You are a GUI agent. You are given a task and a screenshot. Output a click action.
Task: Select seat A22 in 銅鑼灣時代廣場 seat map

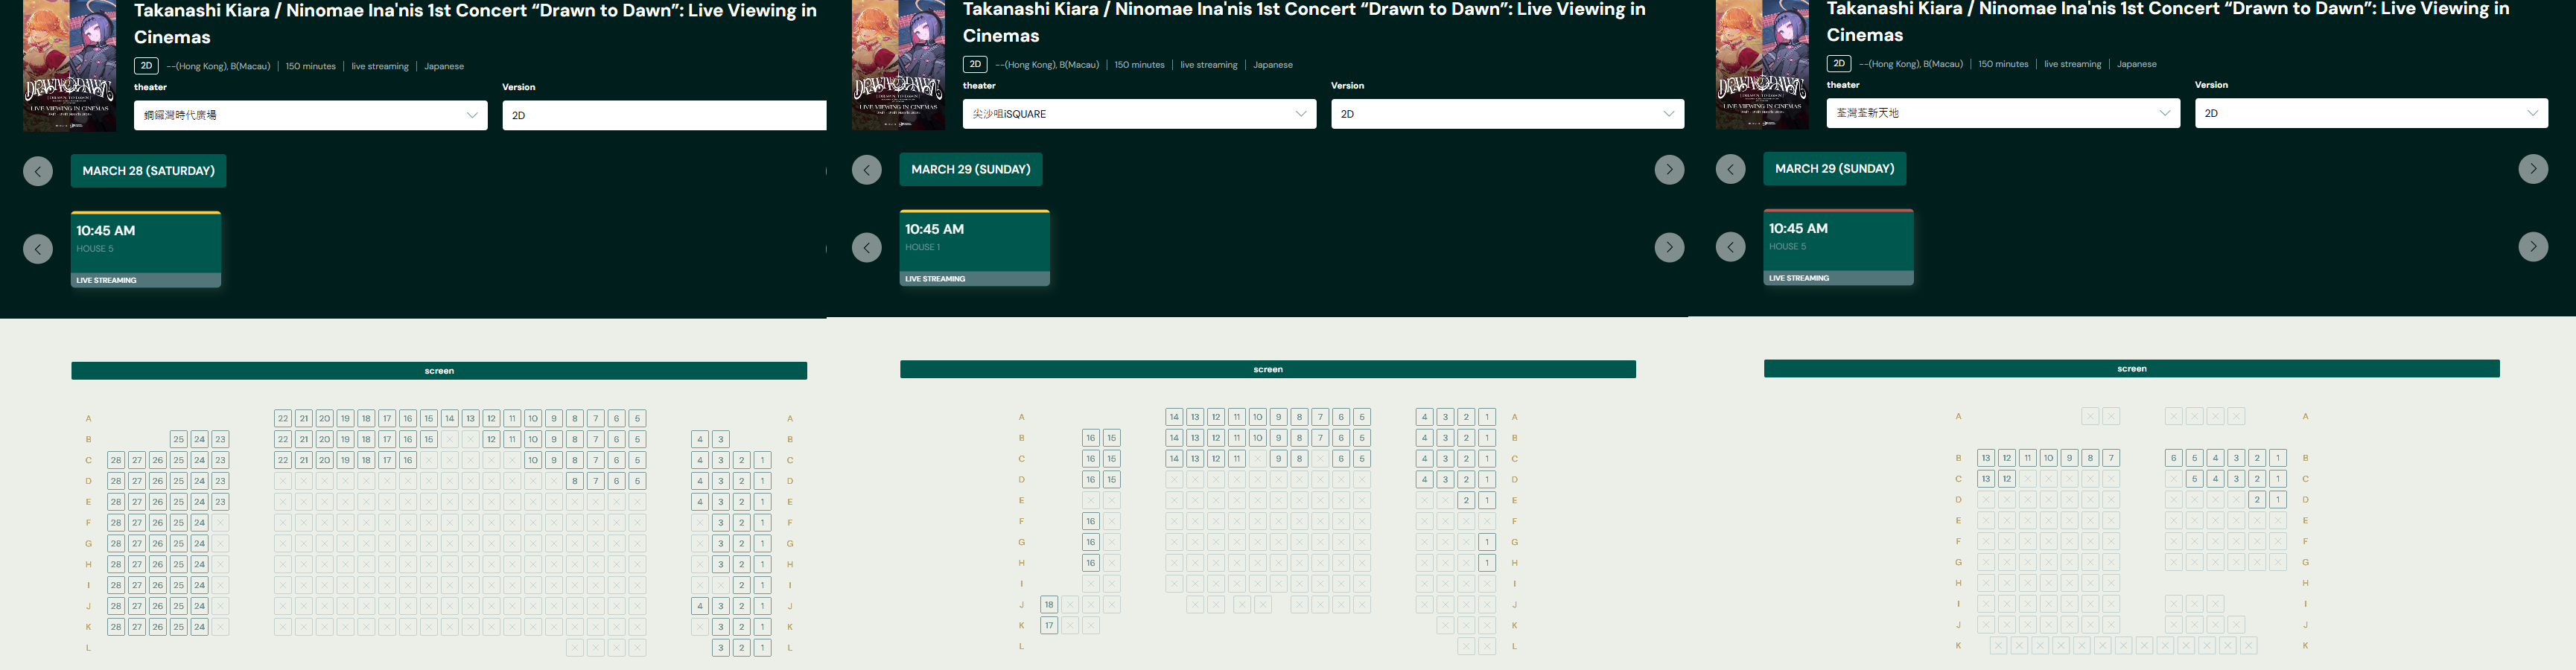point(283,419)
